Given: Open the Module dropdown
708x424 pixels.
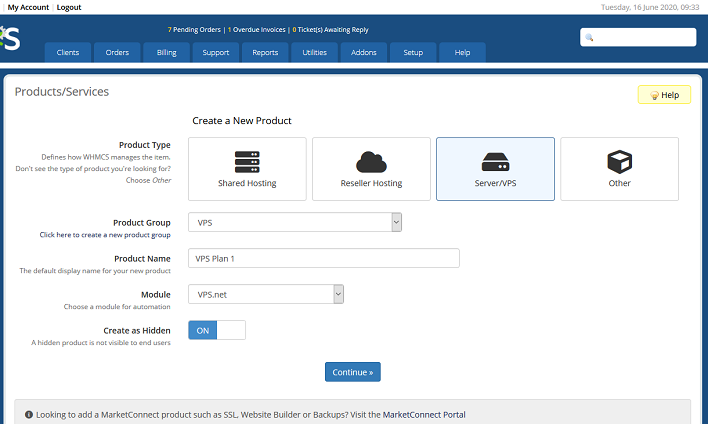Looking at the screenshot, I should pos(266,294).
